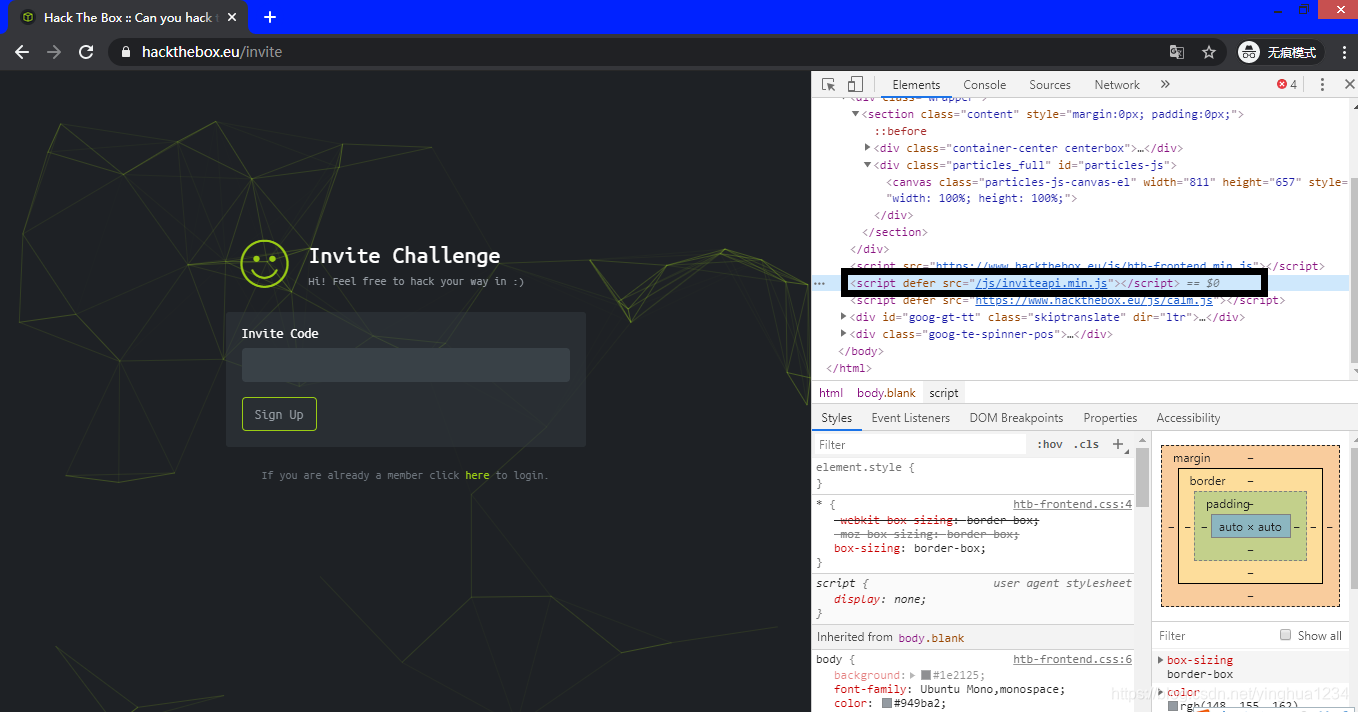Open htb-frontend.css:4 source link
Image resolution: width=1358 pixels, height=712 pixels.
coord(1072,505)
